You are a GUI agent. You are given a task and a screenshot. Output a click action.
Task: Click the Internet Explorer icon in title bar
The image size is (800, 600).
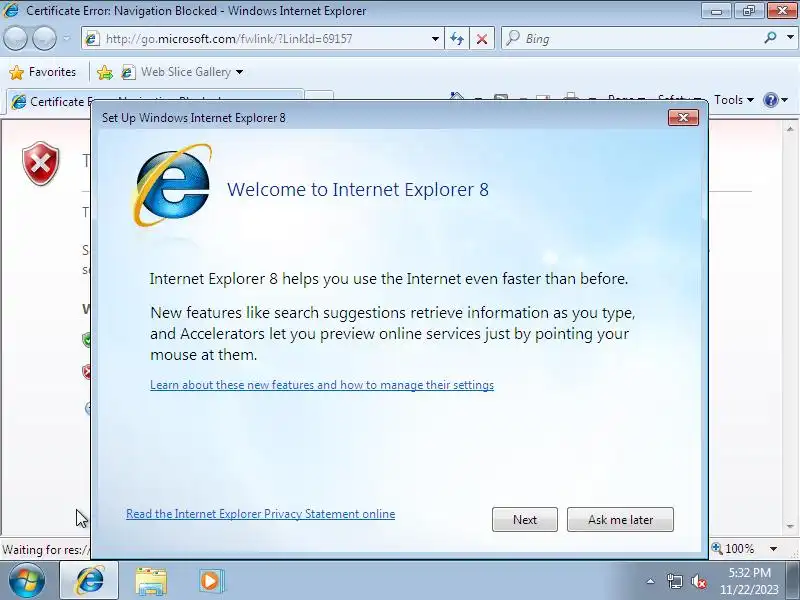pyautogui.click(x=10, y=10)
